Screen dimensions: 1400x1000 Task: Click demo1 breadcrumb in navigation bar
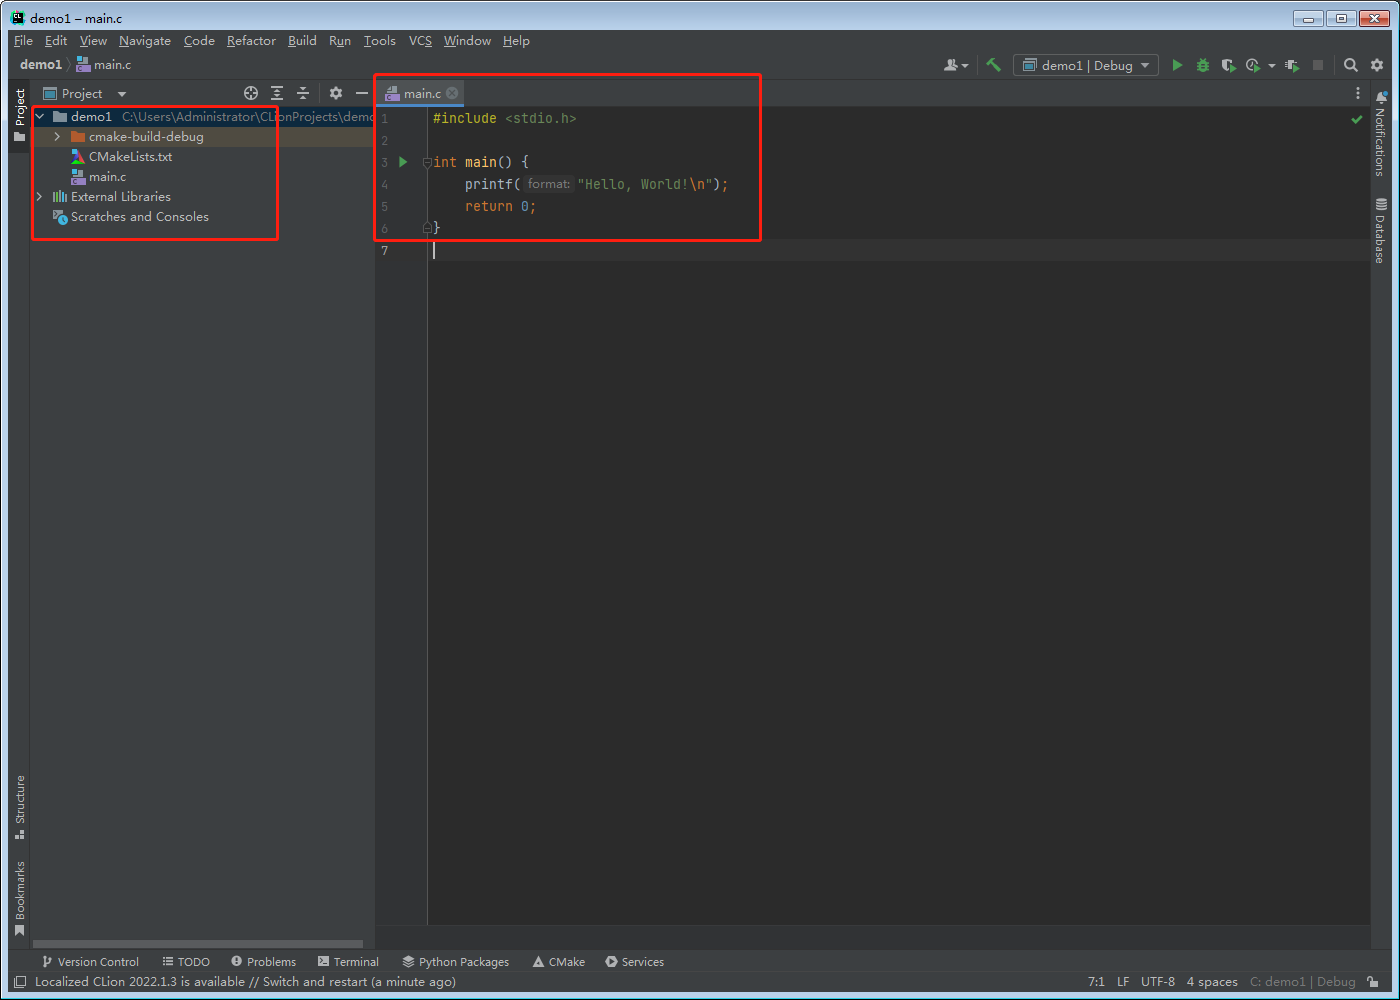tap(41, 65)
